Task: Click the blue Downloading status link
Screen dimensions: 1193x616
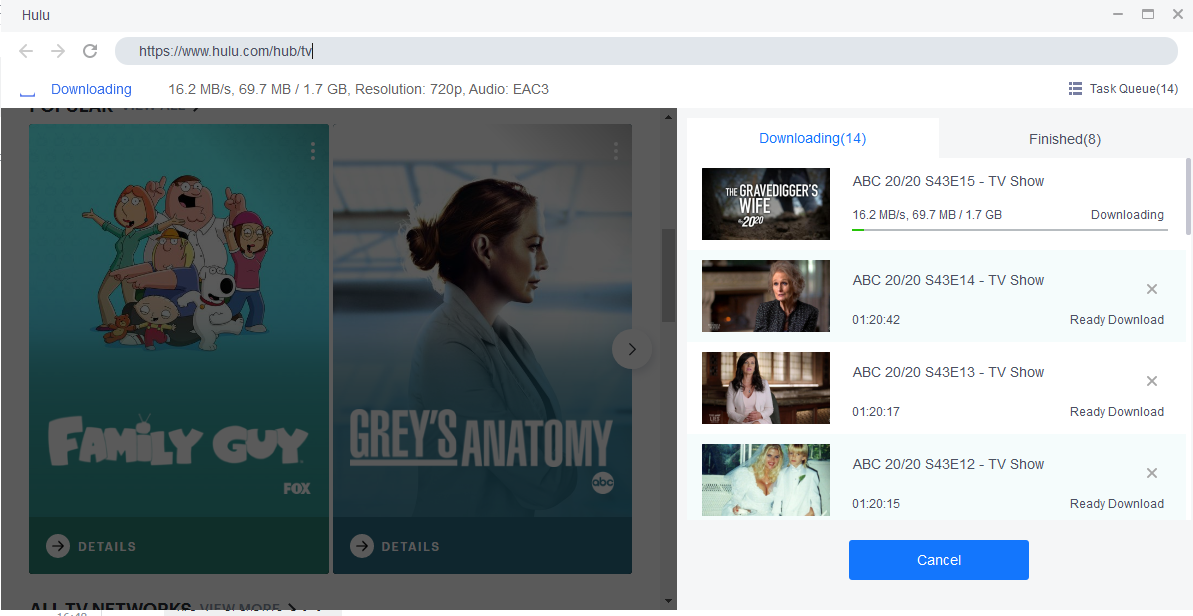Action: pyautogui.click(x=91, y=89)
